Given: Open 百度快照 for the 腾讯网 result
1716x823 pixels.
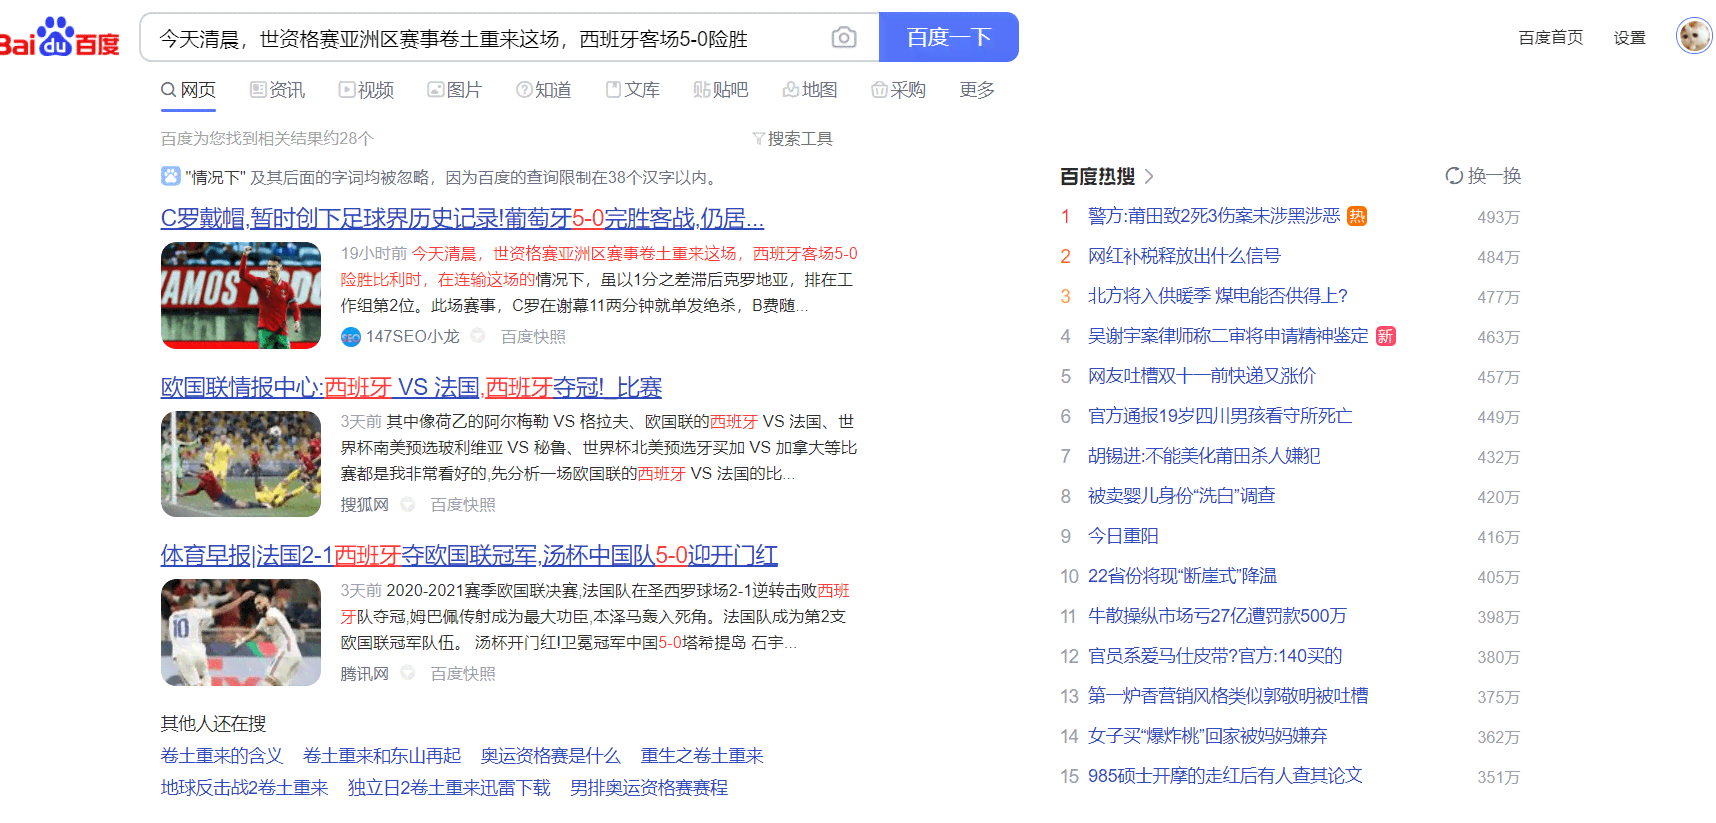Looking at the screenshot, I should [463, 674].
